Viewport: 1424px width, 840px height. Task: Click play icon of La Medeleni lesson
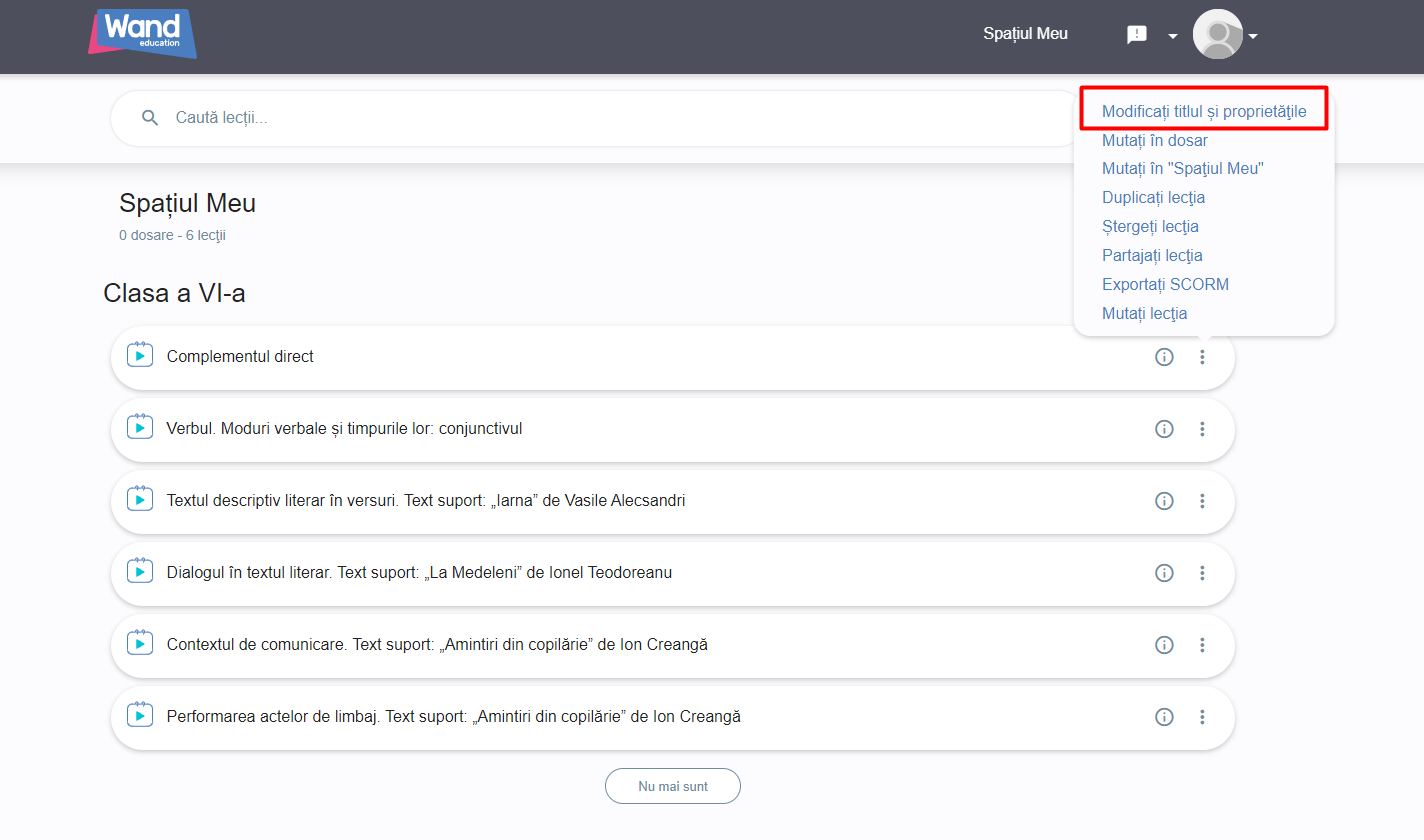[140, 572]
